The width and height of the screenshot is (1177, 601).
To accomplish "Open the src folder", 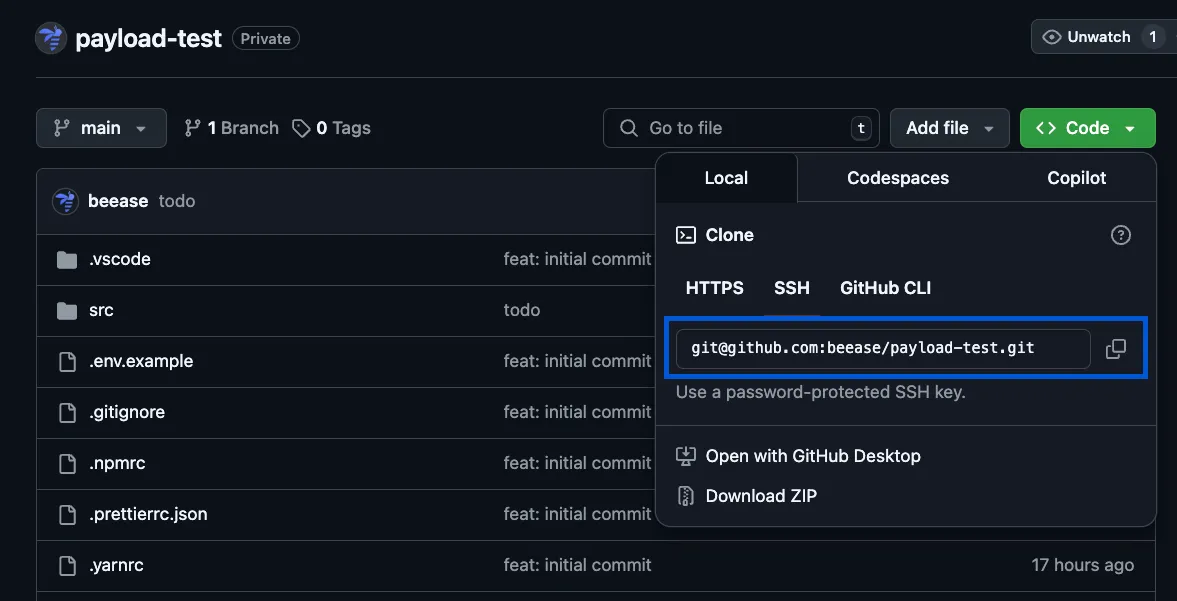I will point(101,309).
